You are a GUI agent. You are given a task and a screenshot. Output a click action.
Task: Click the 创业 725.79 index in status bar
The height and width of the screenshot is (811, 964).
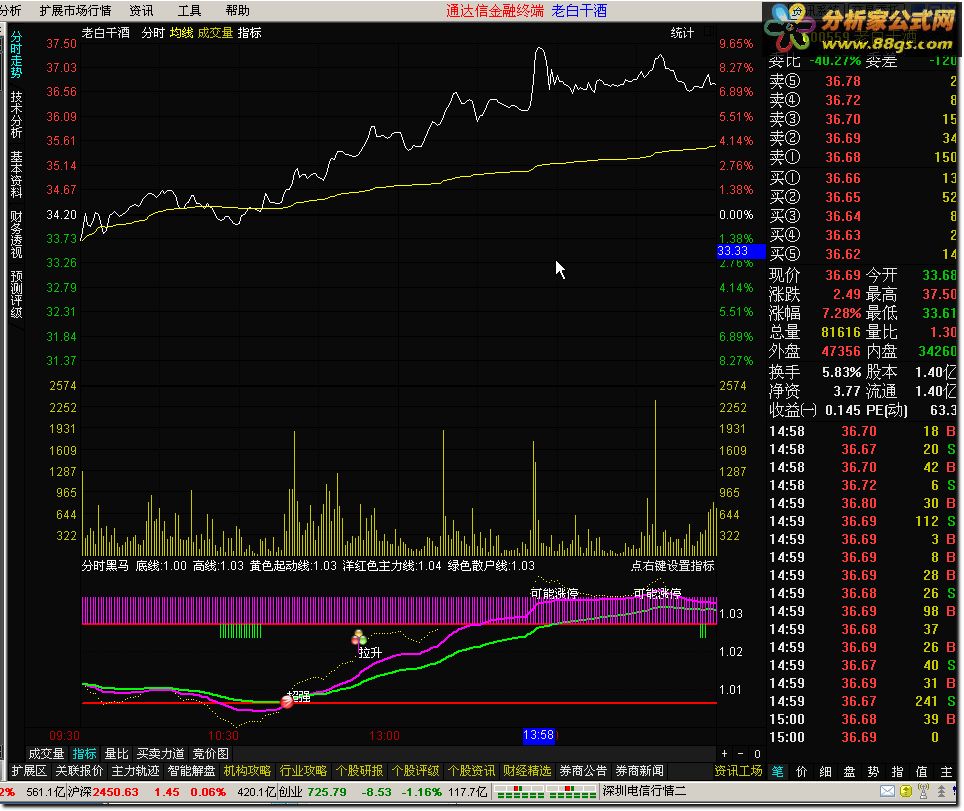coord(312,792)
